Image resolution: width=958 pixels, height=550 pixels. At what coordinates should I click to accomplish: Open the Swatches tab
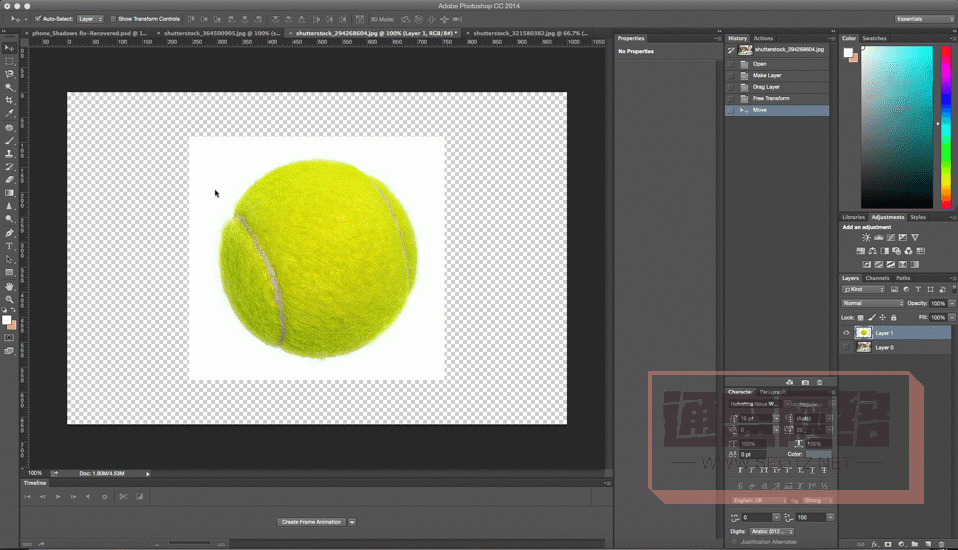[x=874, y=38]
